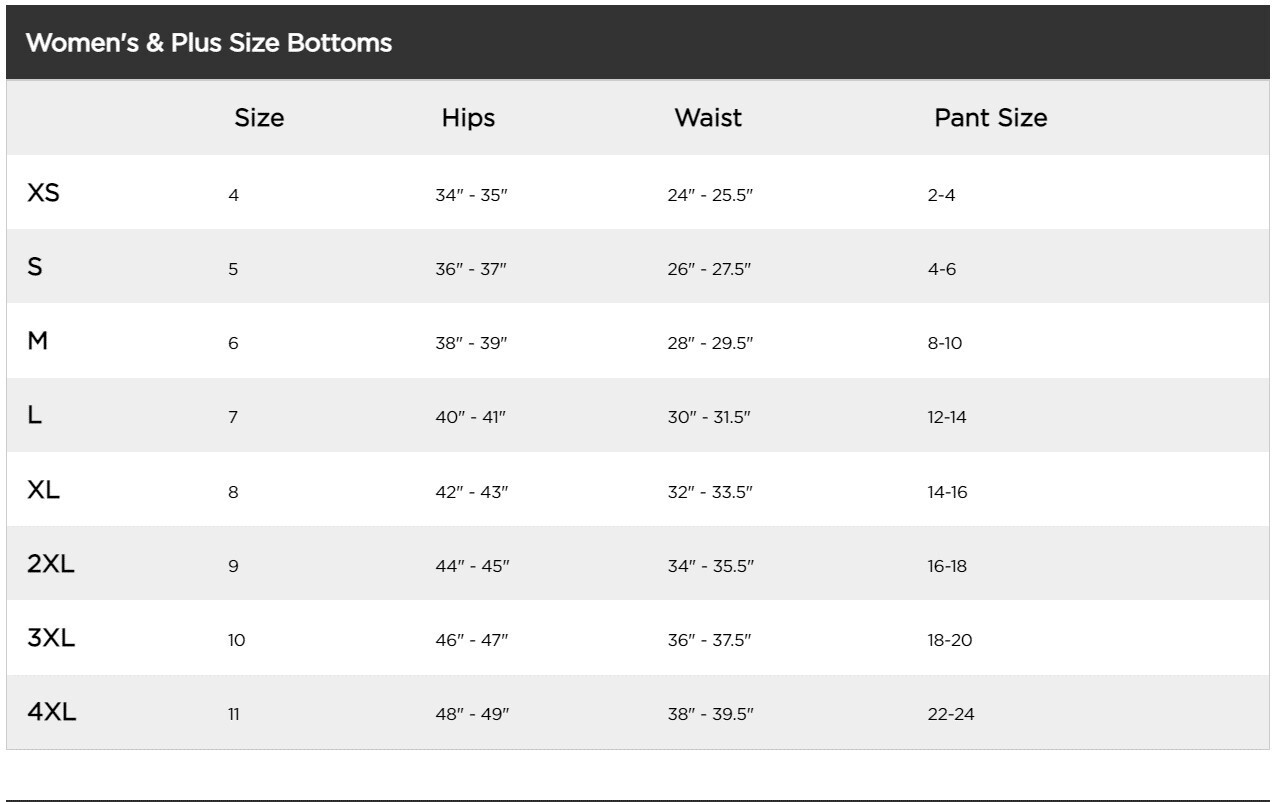Screen dimensions: 1272x802
Task: Click hips measurement 36" - 37"
Action: tap(472, 269)
